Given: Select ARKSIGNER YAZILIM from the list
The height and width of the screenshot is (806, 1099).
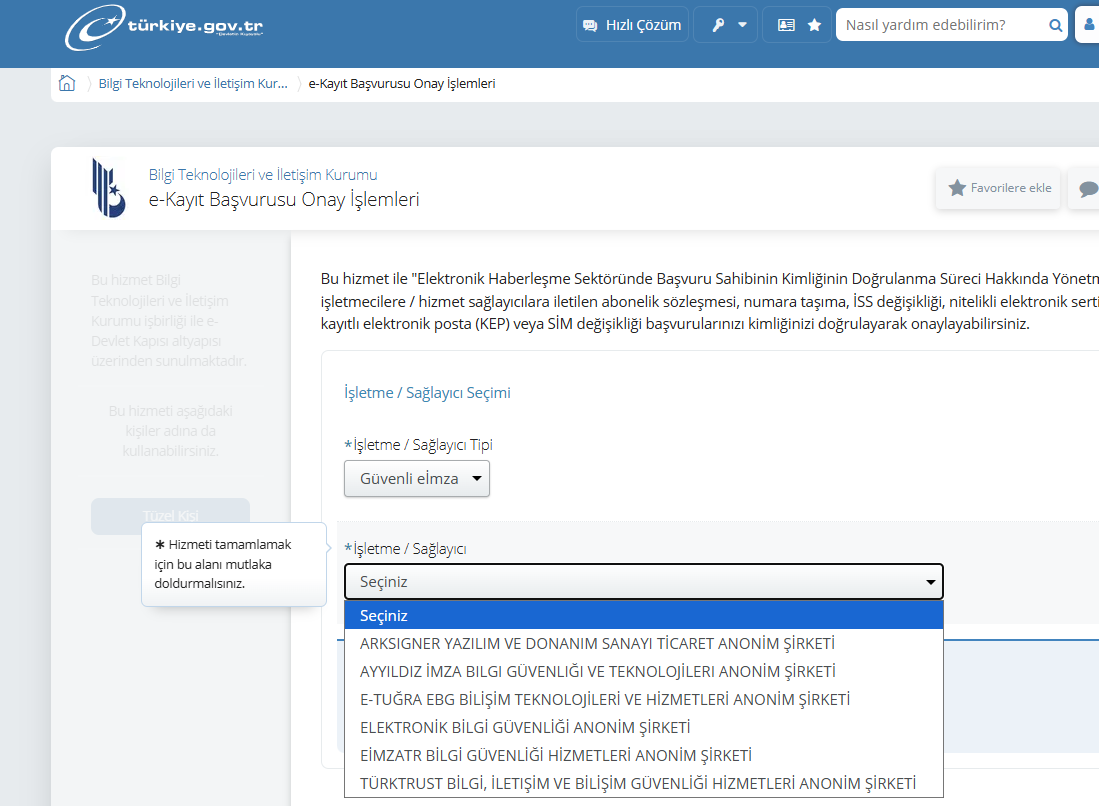Looking at the screenshot, I should pos(597,644).
